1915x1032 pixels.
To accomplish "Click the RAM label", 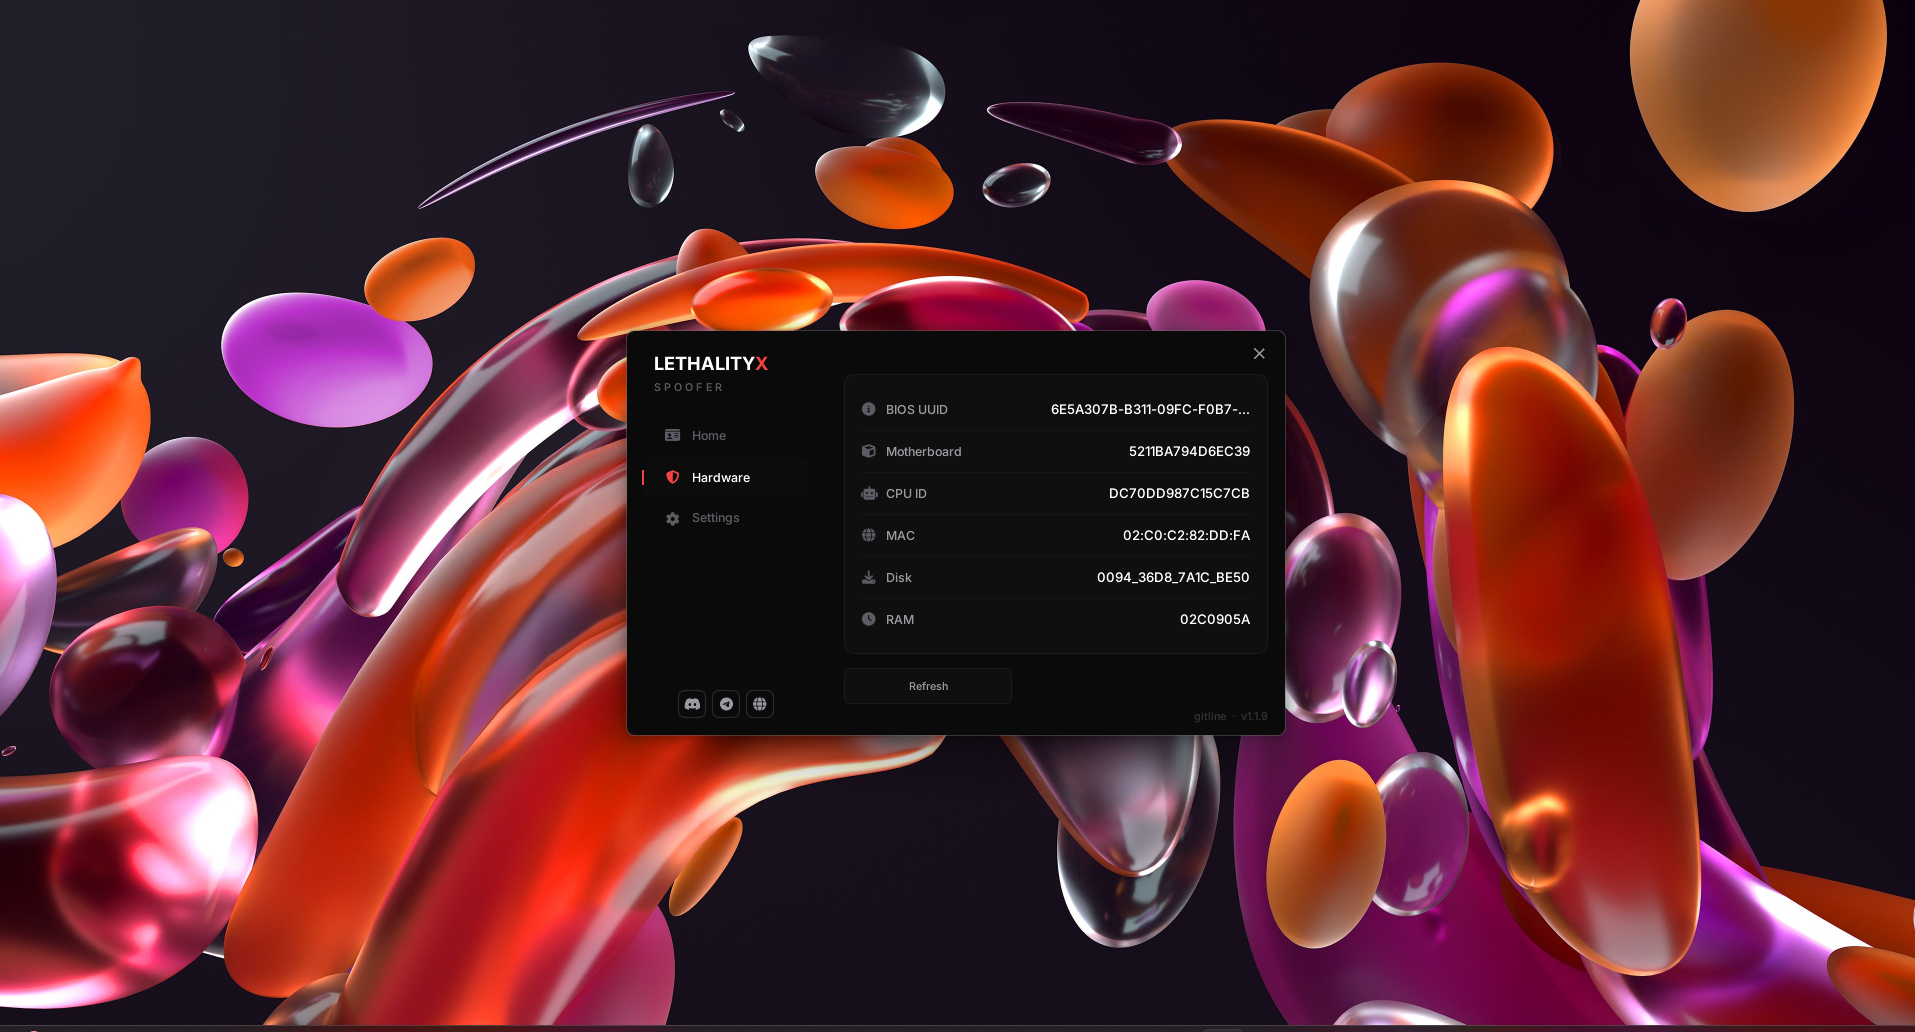I will pos(900,619).
